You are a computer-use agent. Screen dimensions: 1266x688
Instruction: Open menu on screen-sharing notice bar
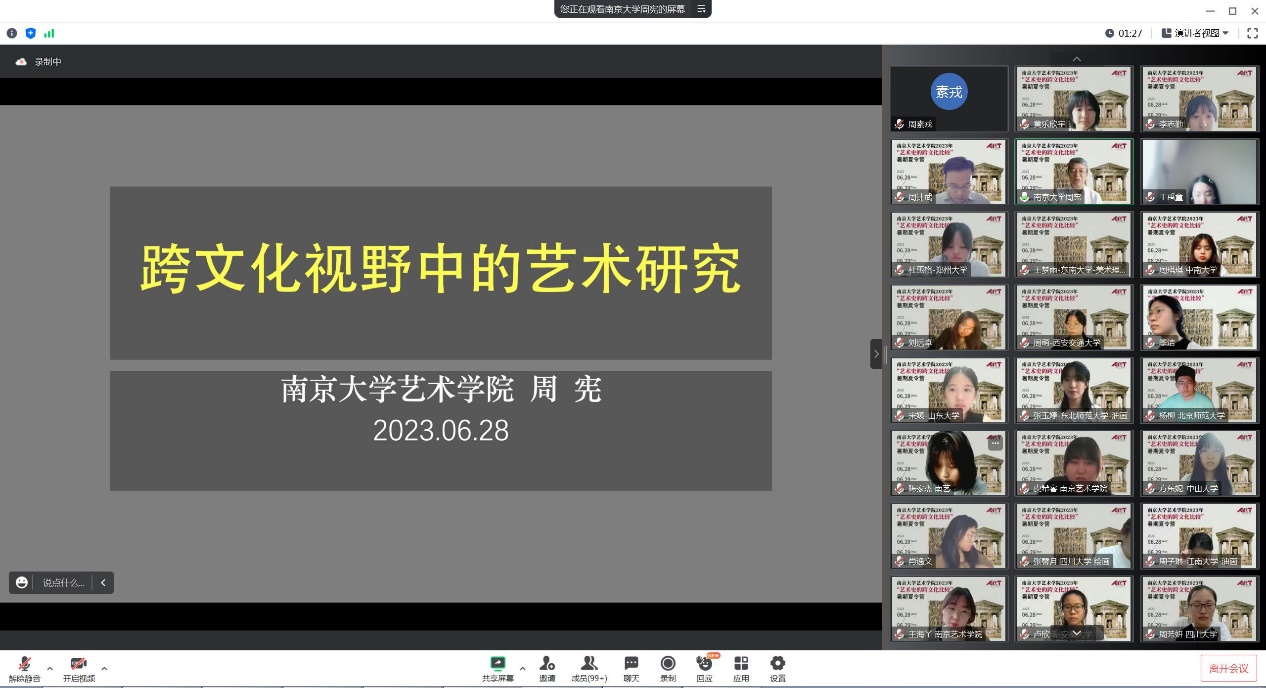point(702,9)
